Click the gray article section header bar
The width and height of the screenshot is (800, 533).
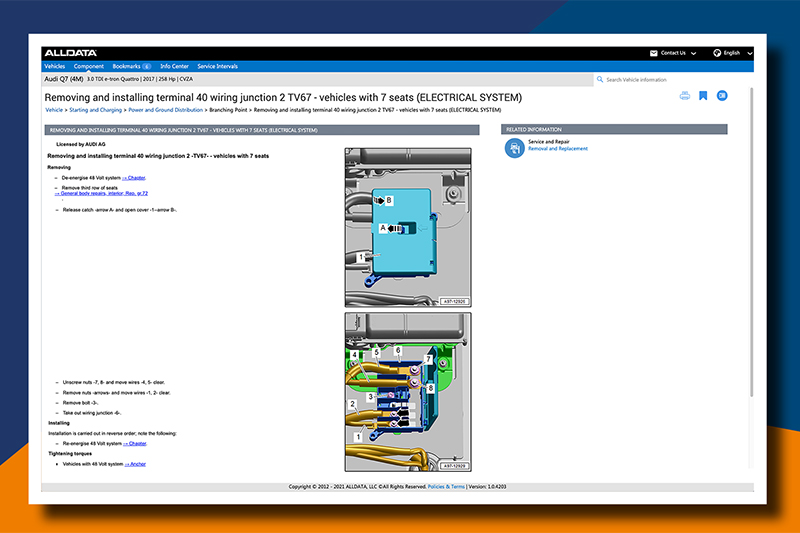coord(262,130)
